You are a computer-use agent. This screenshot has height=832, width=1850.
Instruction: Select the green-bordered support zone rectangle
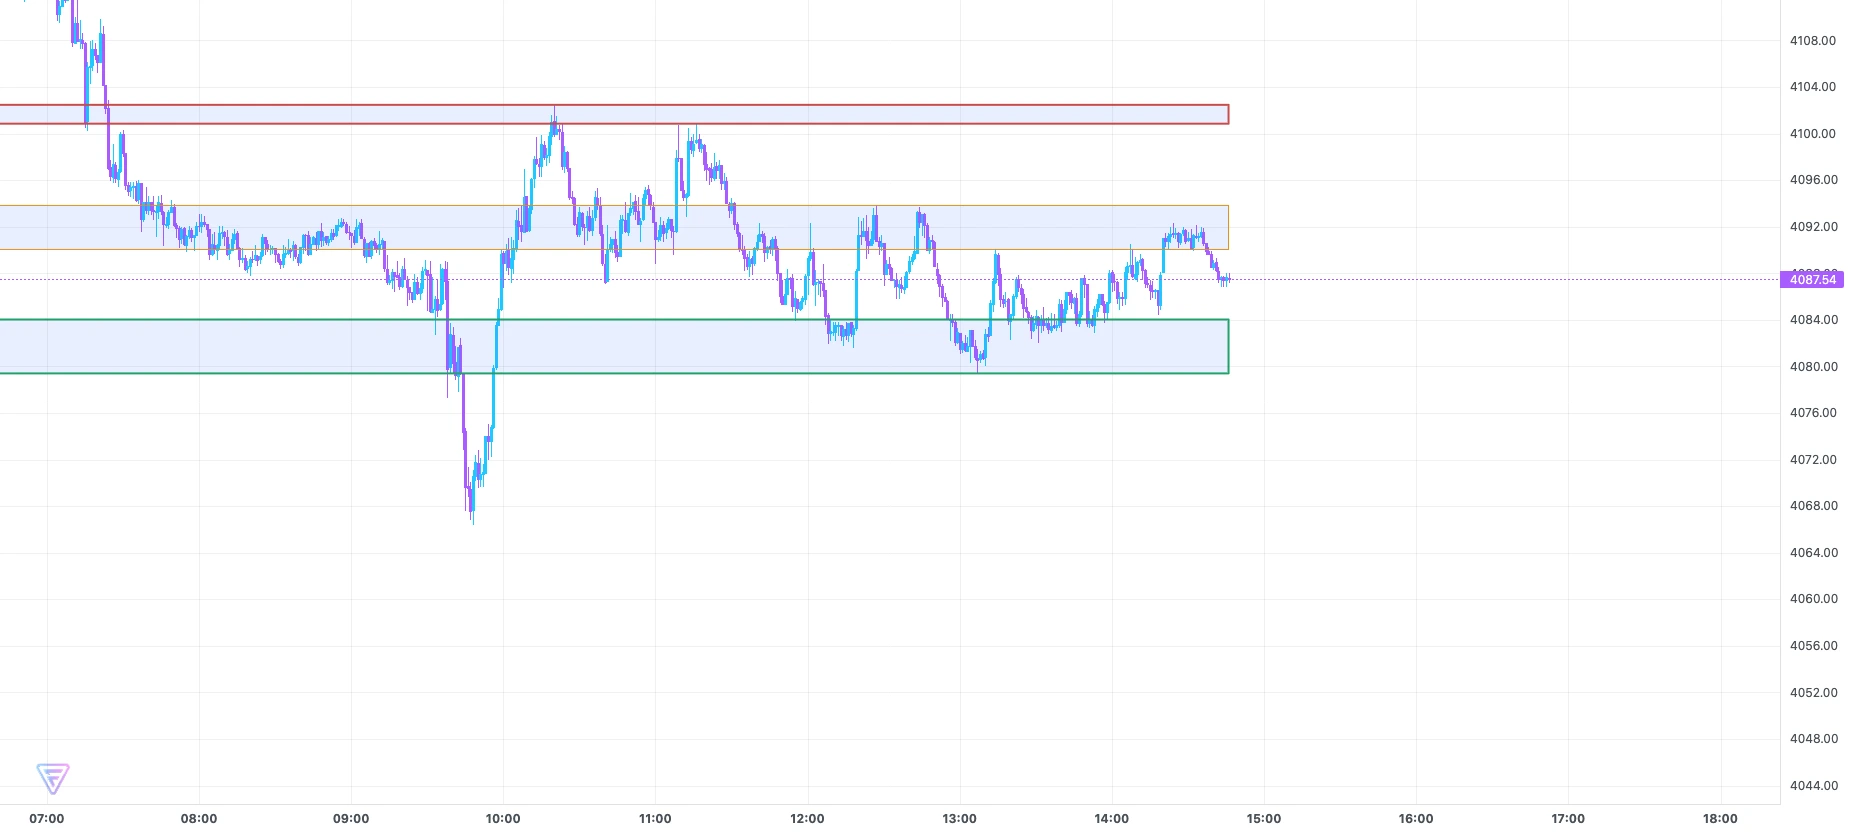pyautogui.click(x=614, y=347)
